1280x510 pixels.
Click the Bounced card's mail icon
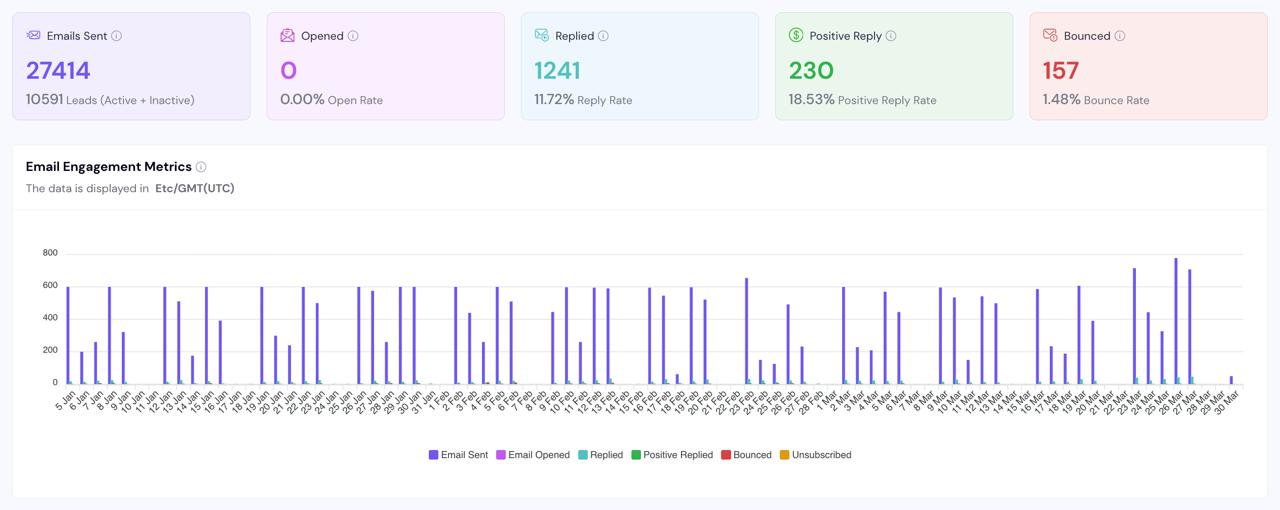(x=1050, y=35)
